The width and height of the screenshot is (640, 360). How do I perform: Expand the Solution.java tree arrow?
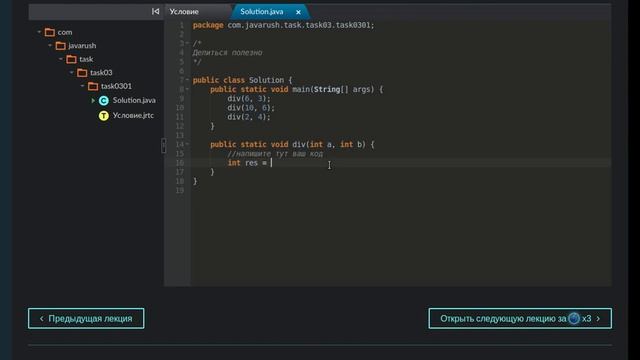click(x=93, y=100)
